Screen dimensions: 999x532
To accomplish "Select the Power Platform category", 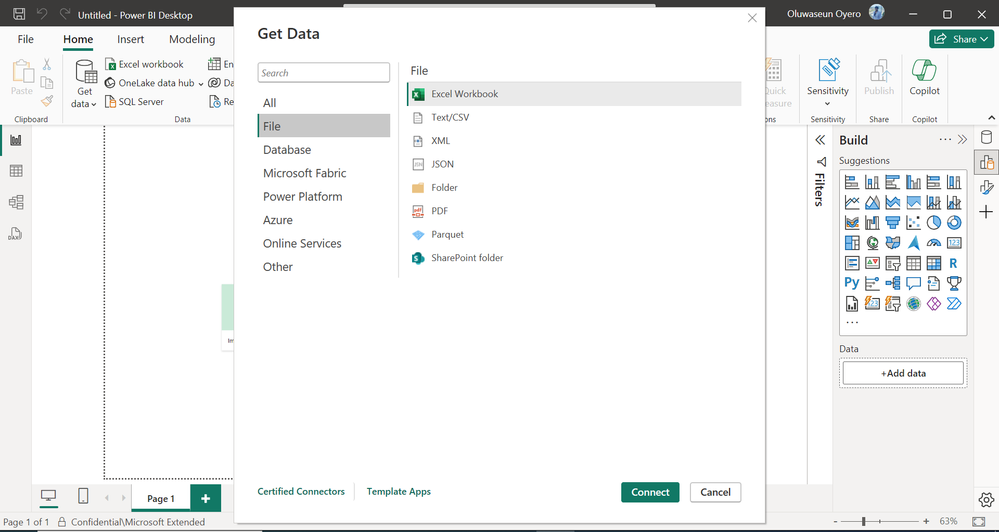I will [x=324, y=197].
